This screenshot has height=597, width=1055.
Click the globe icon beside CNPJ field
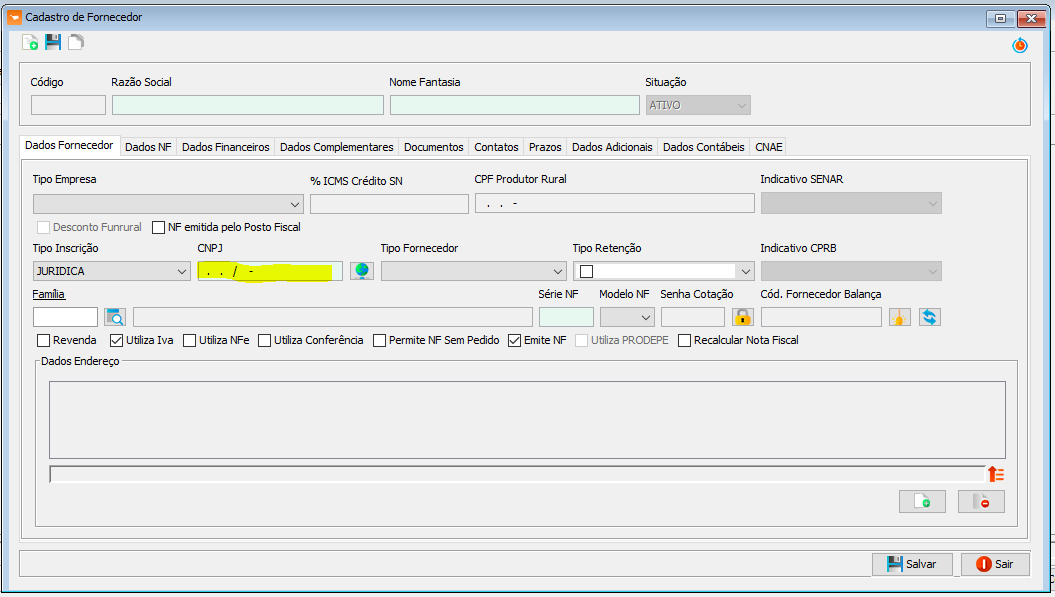tap(361, 271)
